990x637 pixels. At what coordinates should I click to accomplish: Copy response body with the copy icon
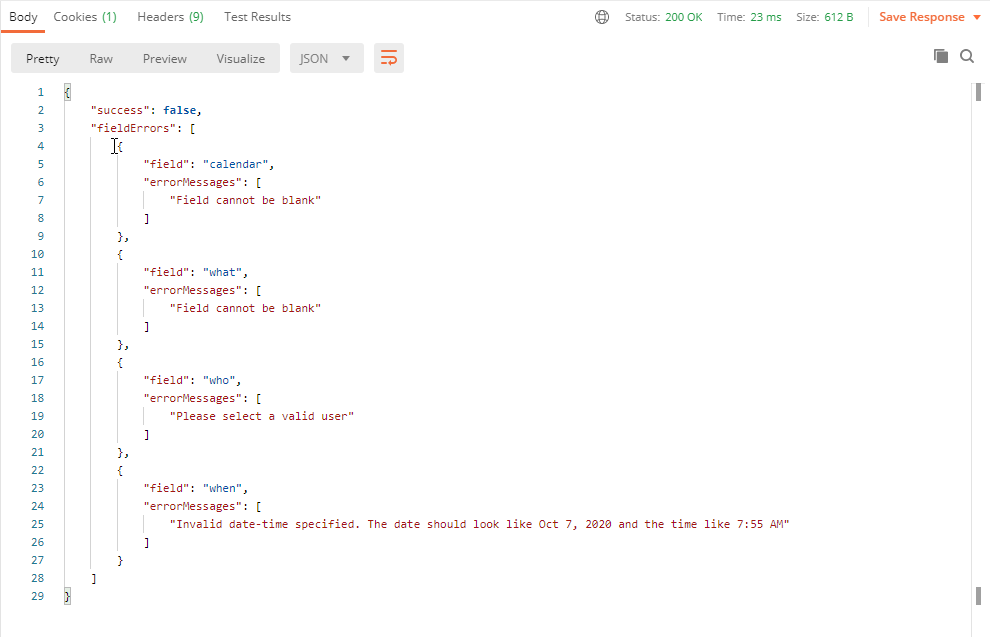pos(941,56)
